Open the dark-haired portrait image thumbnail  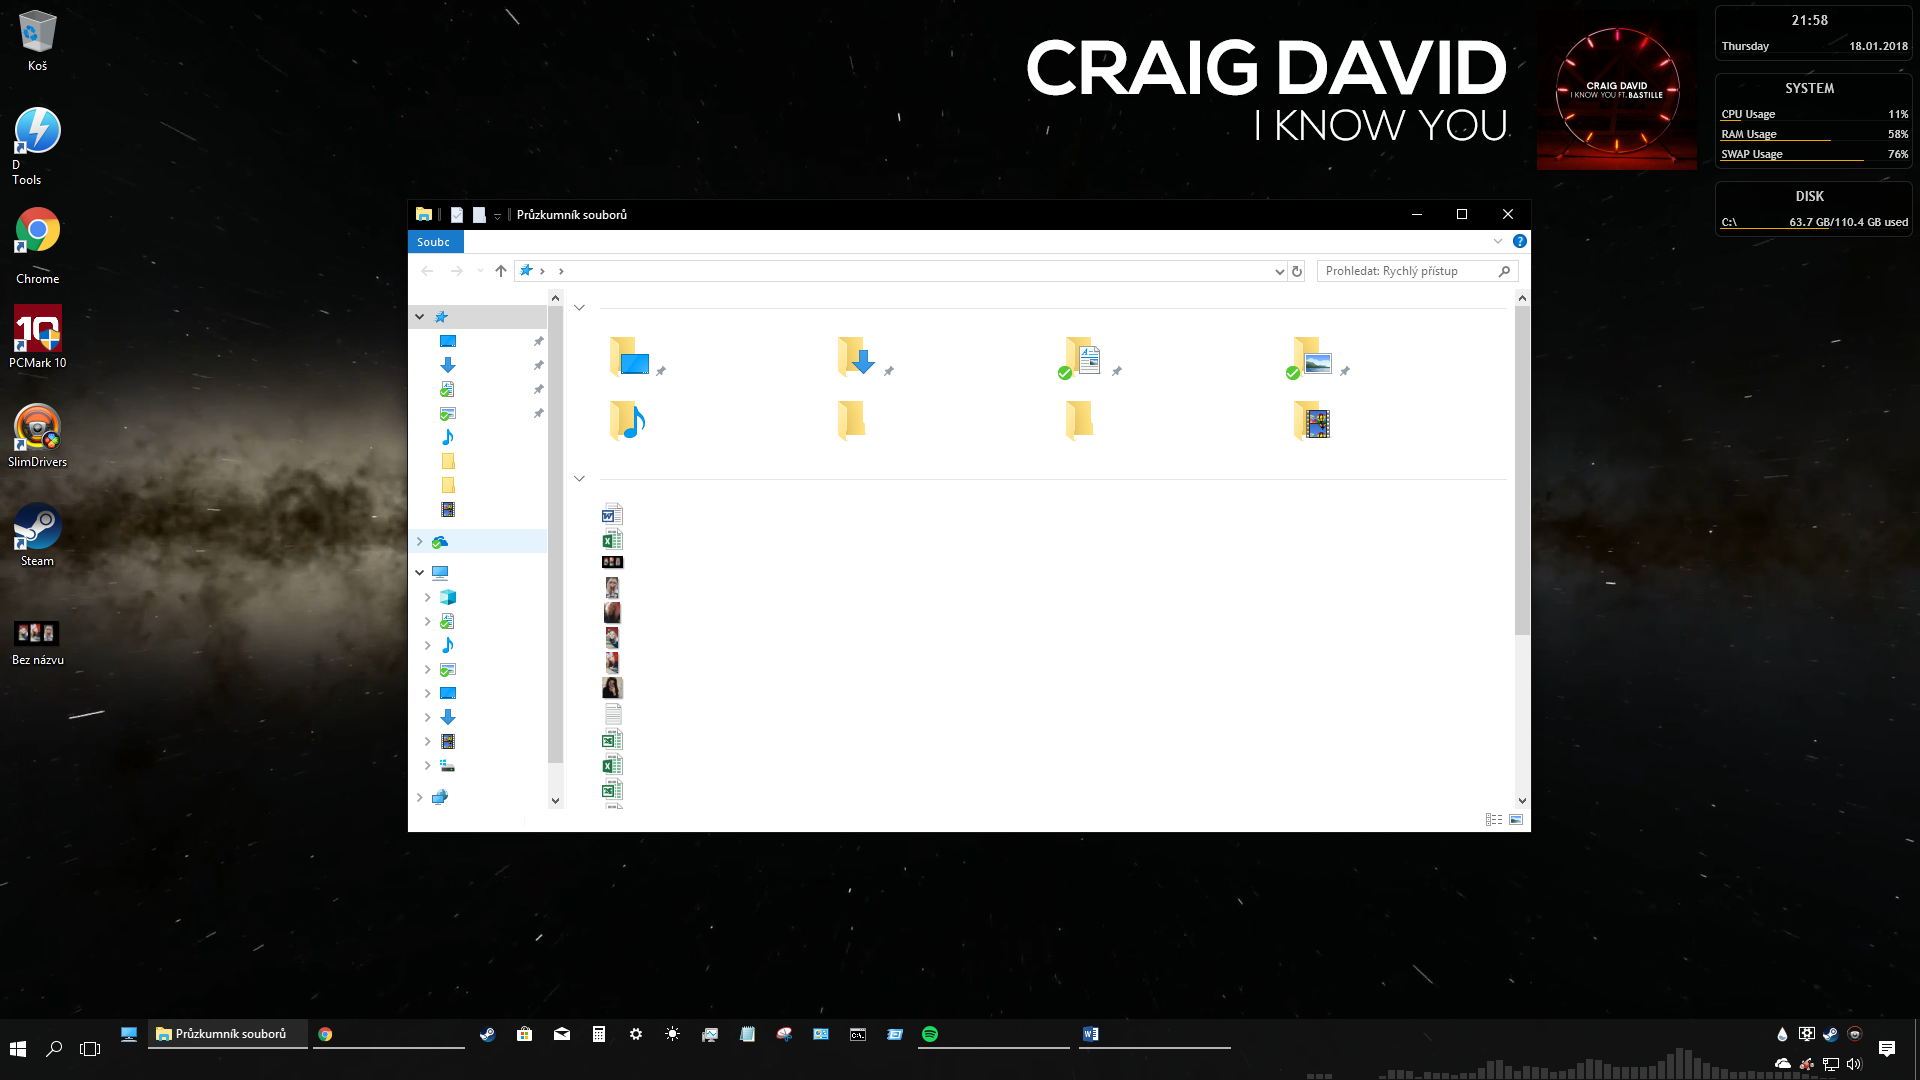pyautogui.click(x=612, y=687)
